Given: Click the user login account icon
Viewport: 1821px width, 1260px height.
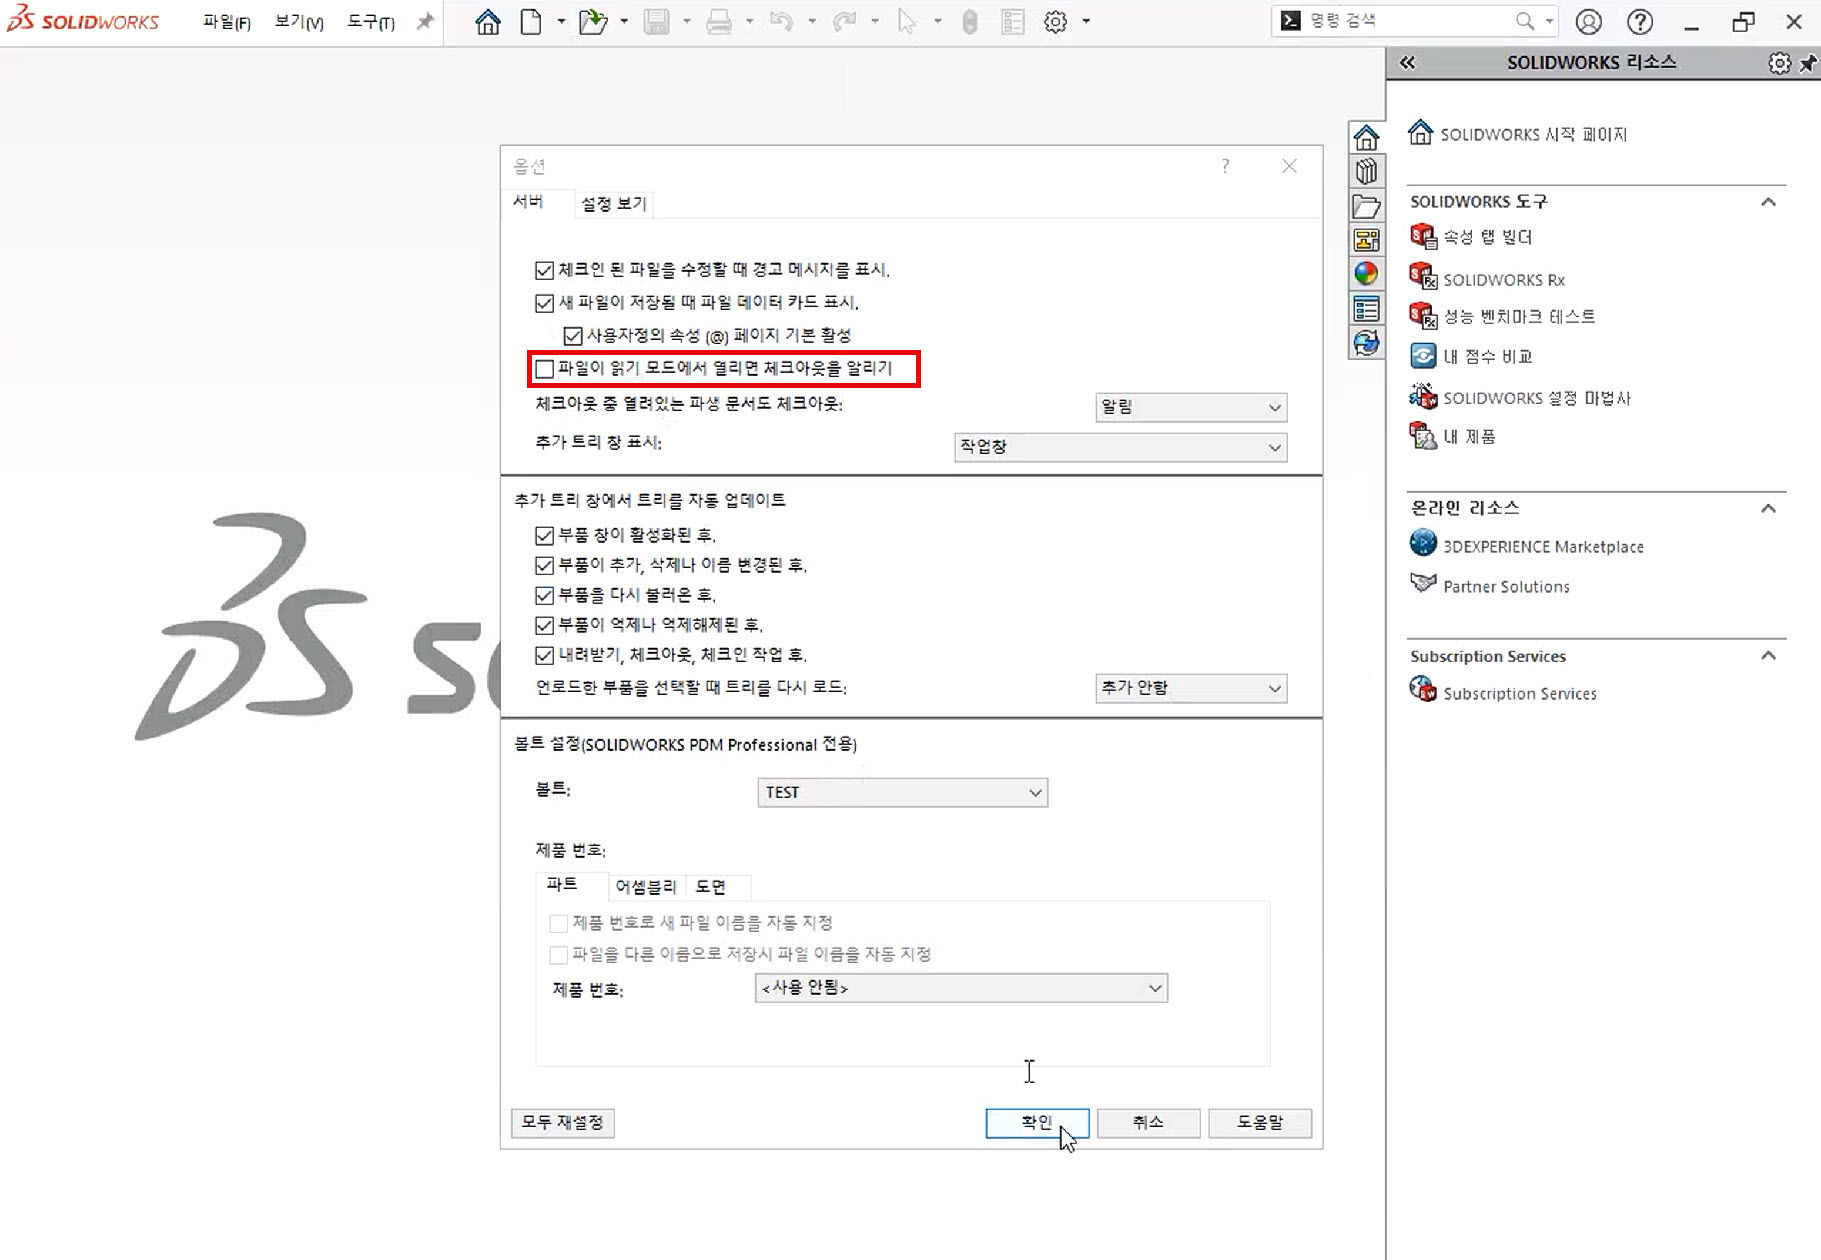Looking at the screenshot, I should click(x=1589, y=22).
